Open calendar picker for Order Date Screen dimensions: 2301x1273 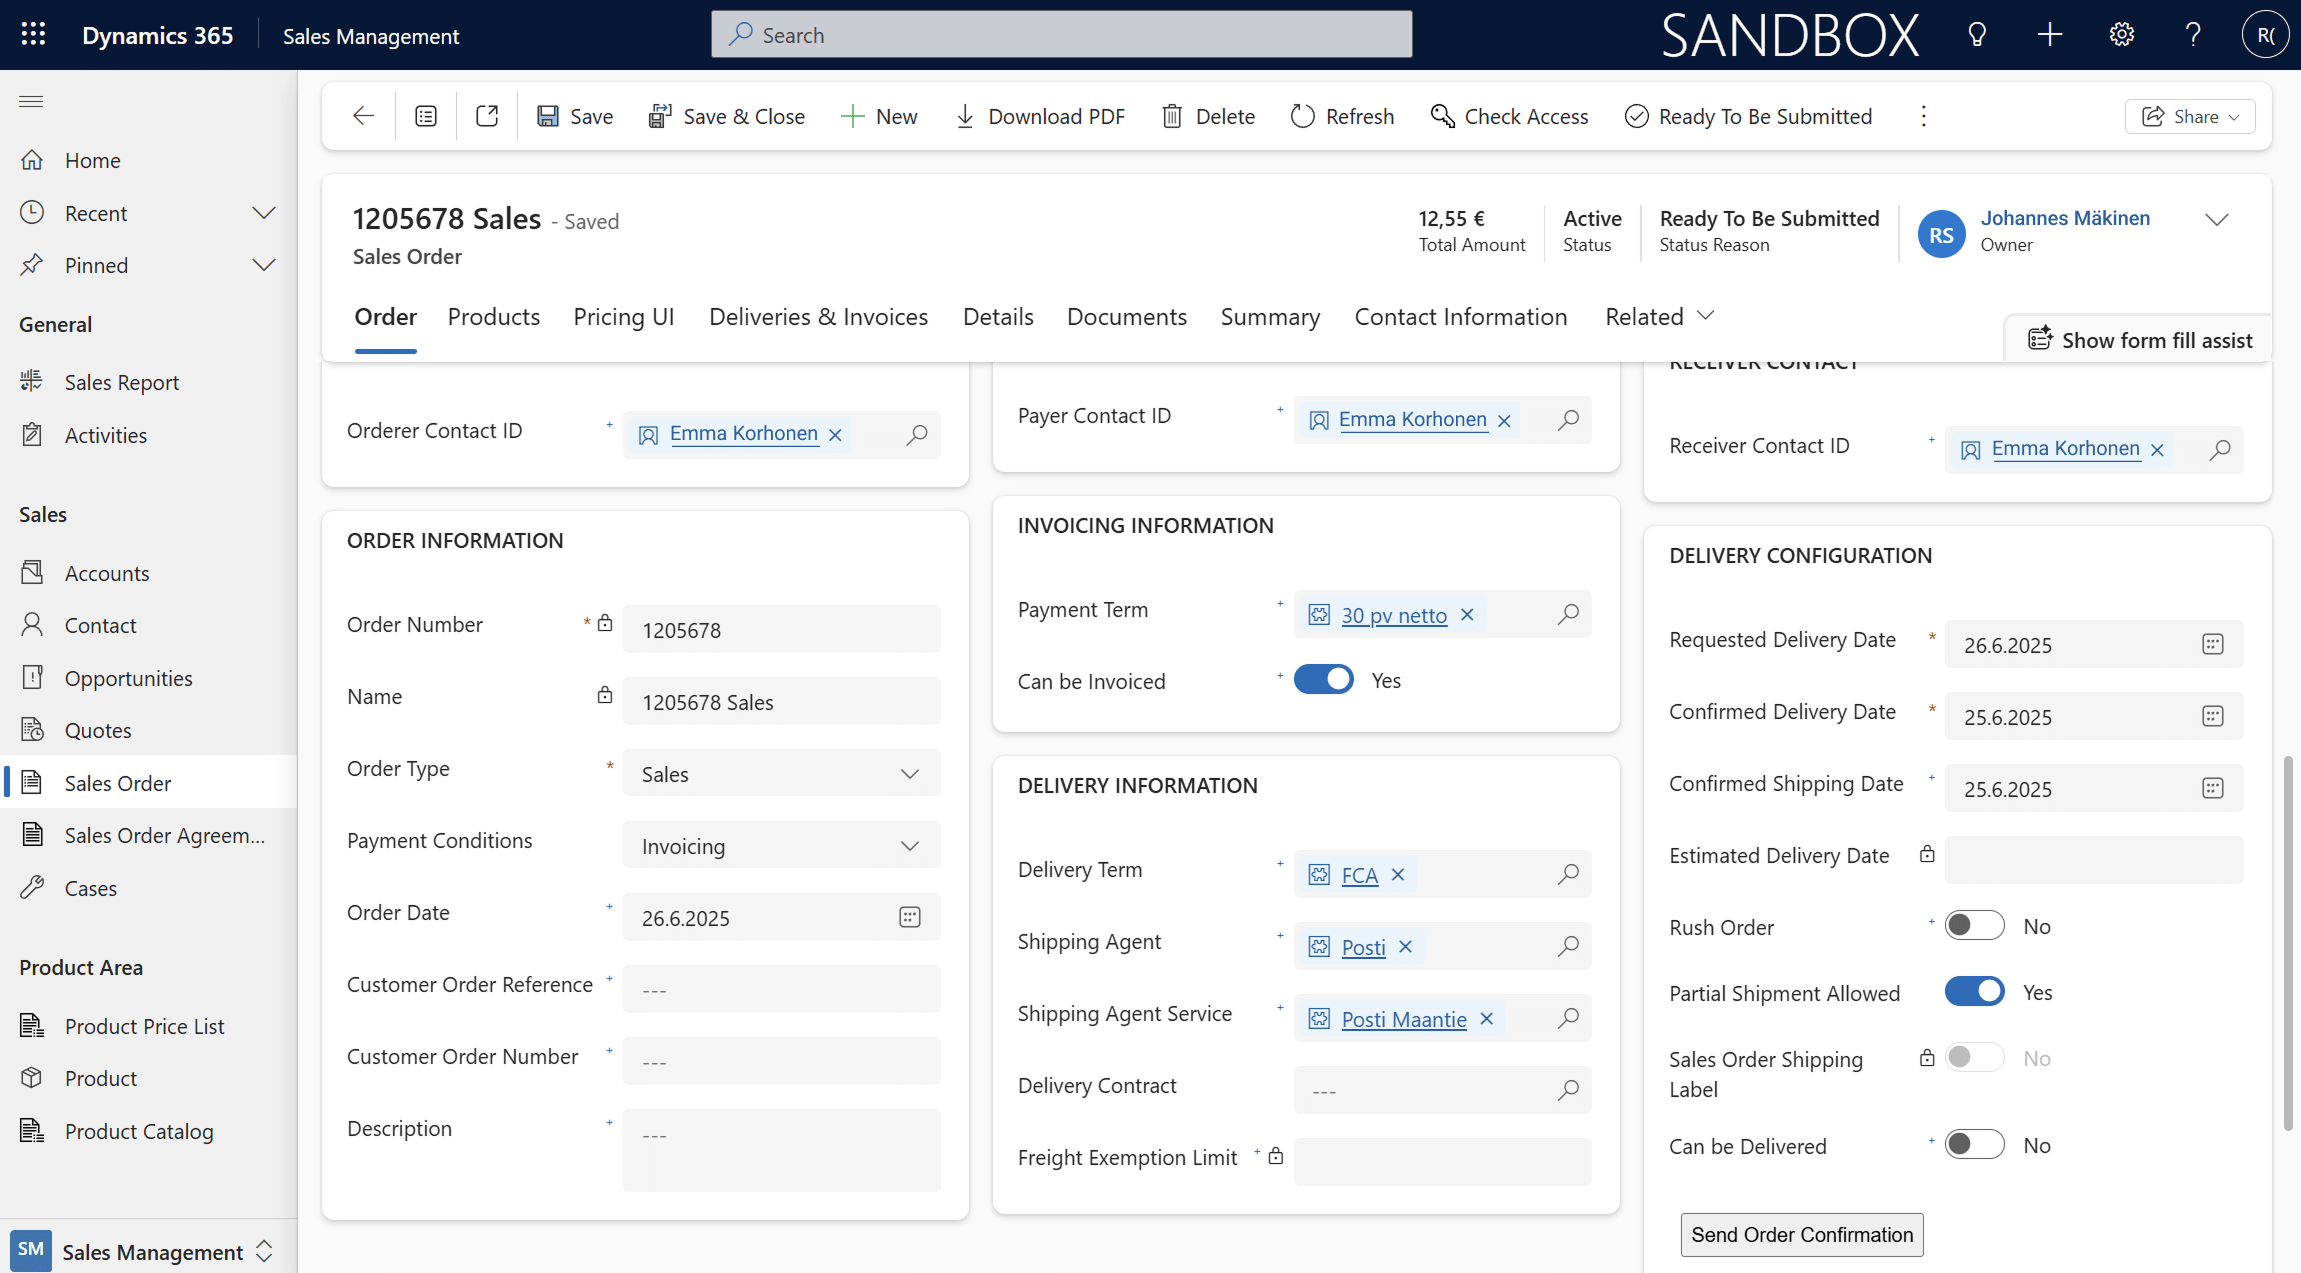[909, 917]
